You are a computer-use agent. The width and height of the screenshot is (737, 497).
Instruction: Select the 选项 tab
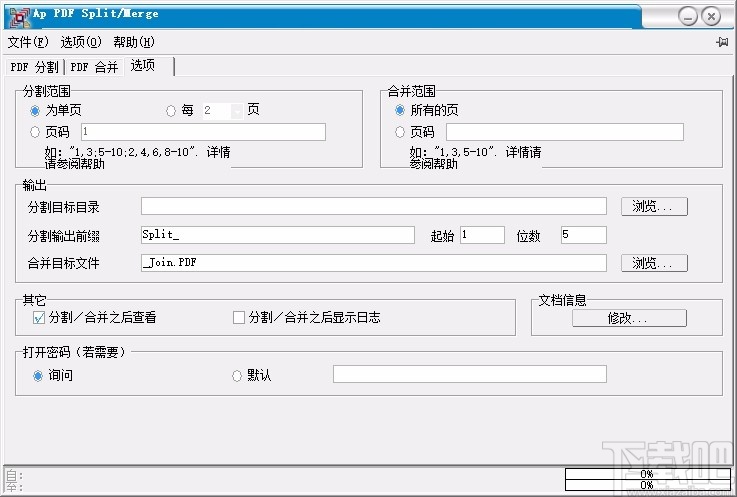click(x=149, y=66)
